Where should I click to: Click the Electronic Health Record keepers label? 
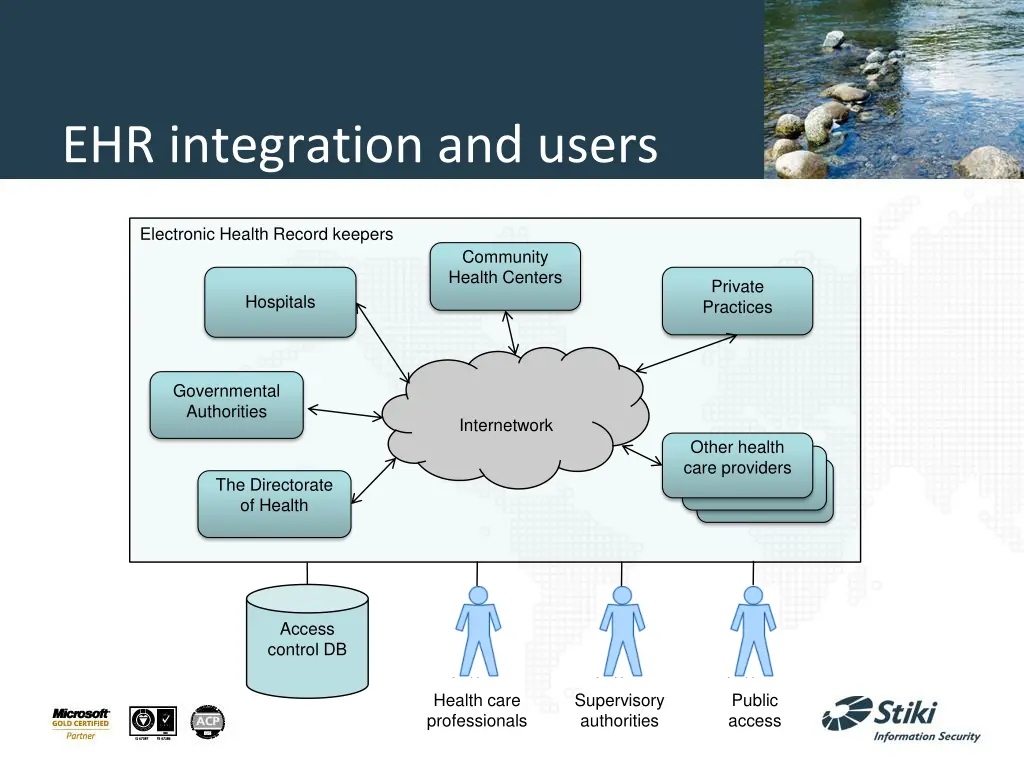pos(266,235)
